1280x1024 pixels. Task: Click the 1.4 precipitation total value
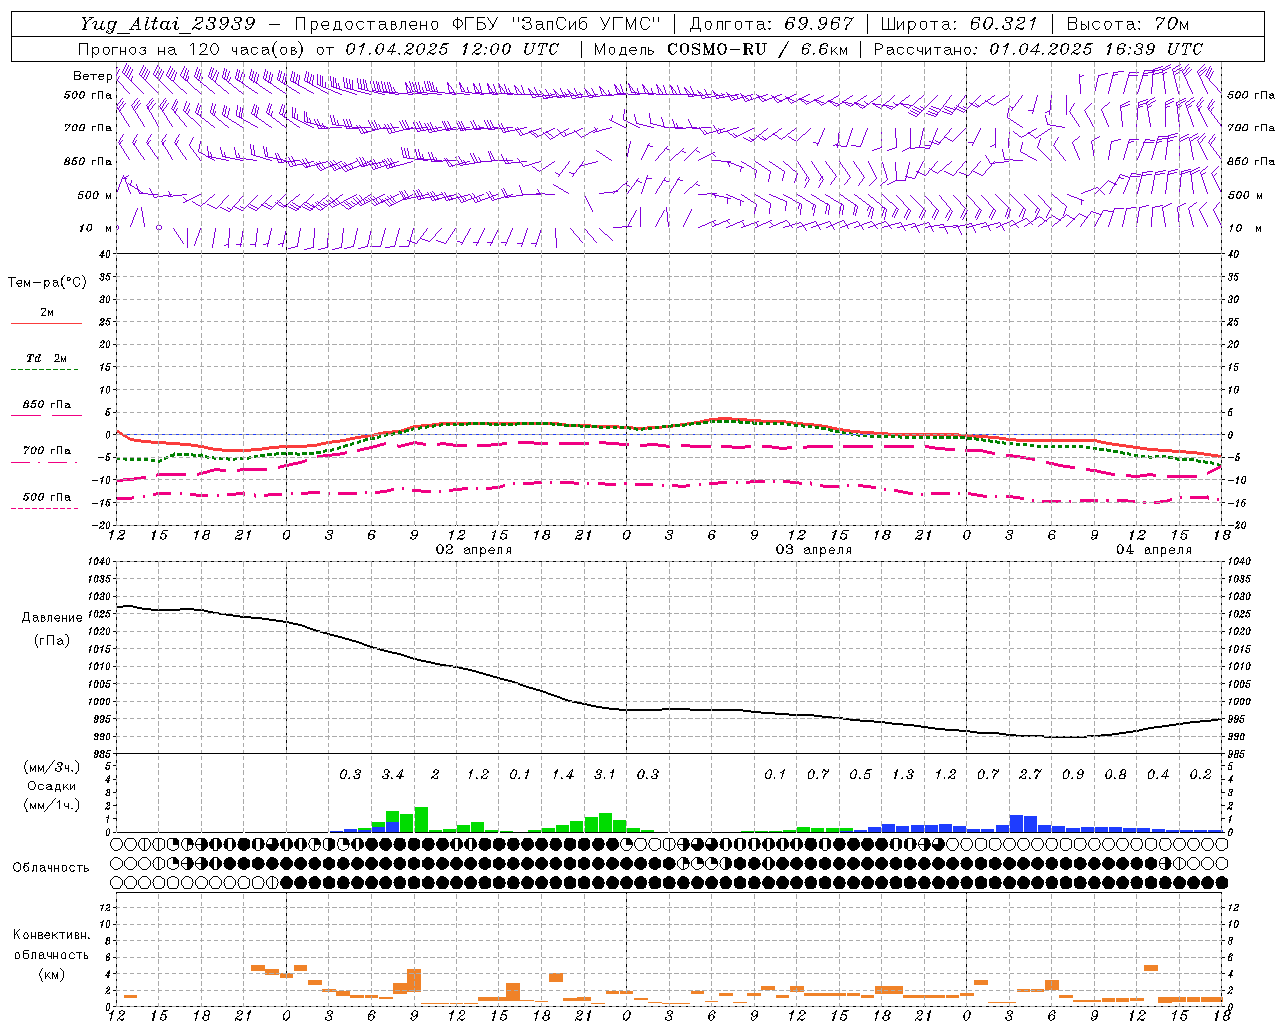[563, 774]
